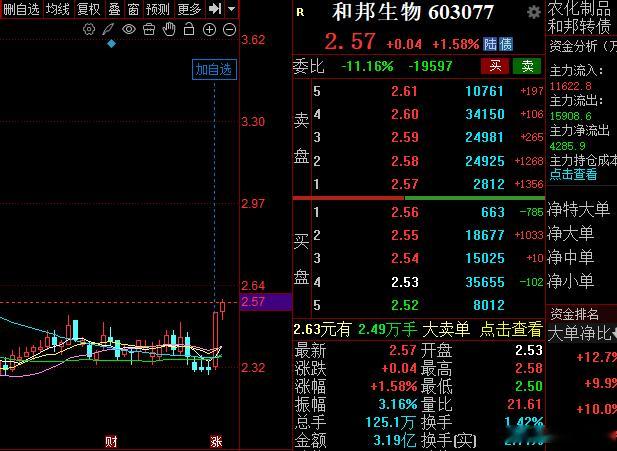The image size is (617, 451).
Task: Click 净小单 in the capital panel
Action: tap(570, 281)
